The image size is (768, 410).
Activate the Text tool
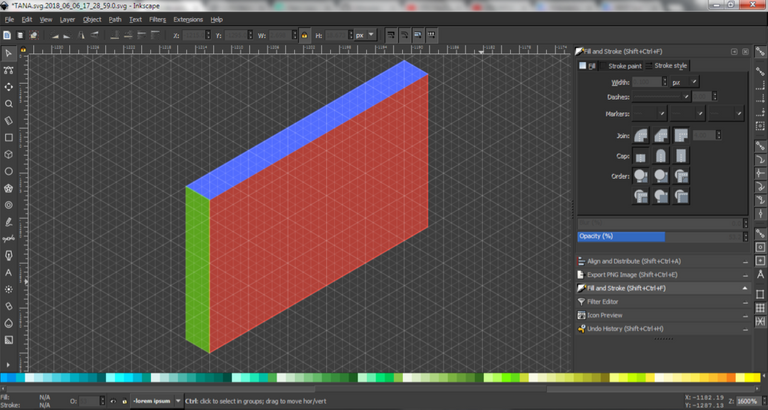9,272
